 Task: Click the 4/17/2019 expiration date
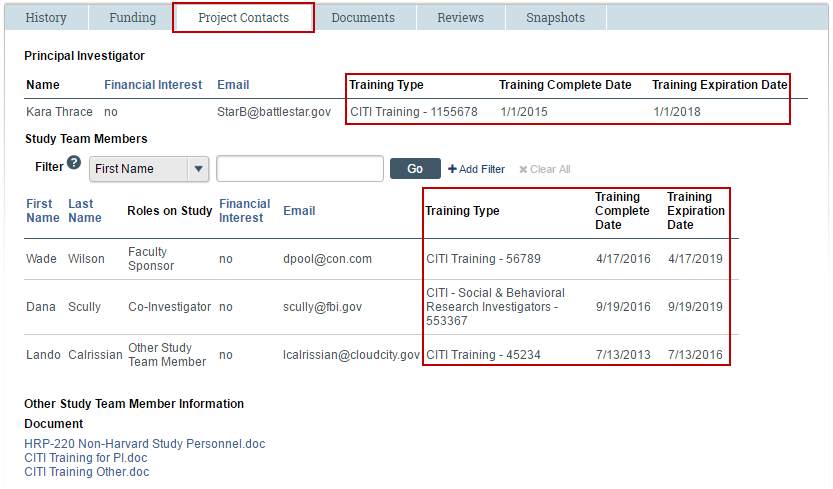pos(695,259)
